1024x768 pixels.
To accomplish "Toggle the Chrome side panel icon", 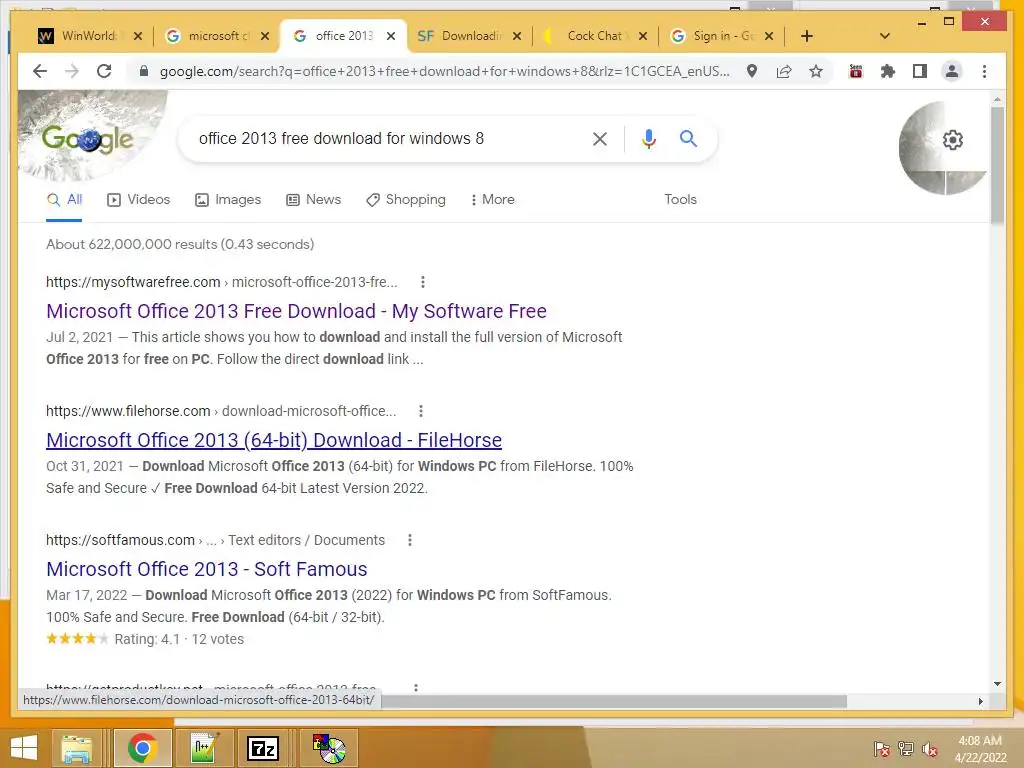I will tap(920, 71).
